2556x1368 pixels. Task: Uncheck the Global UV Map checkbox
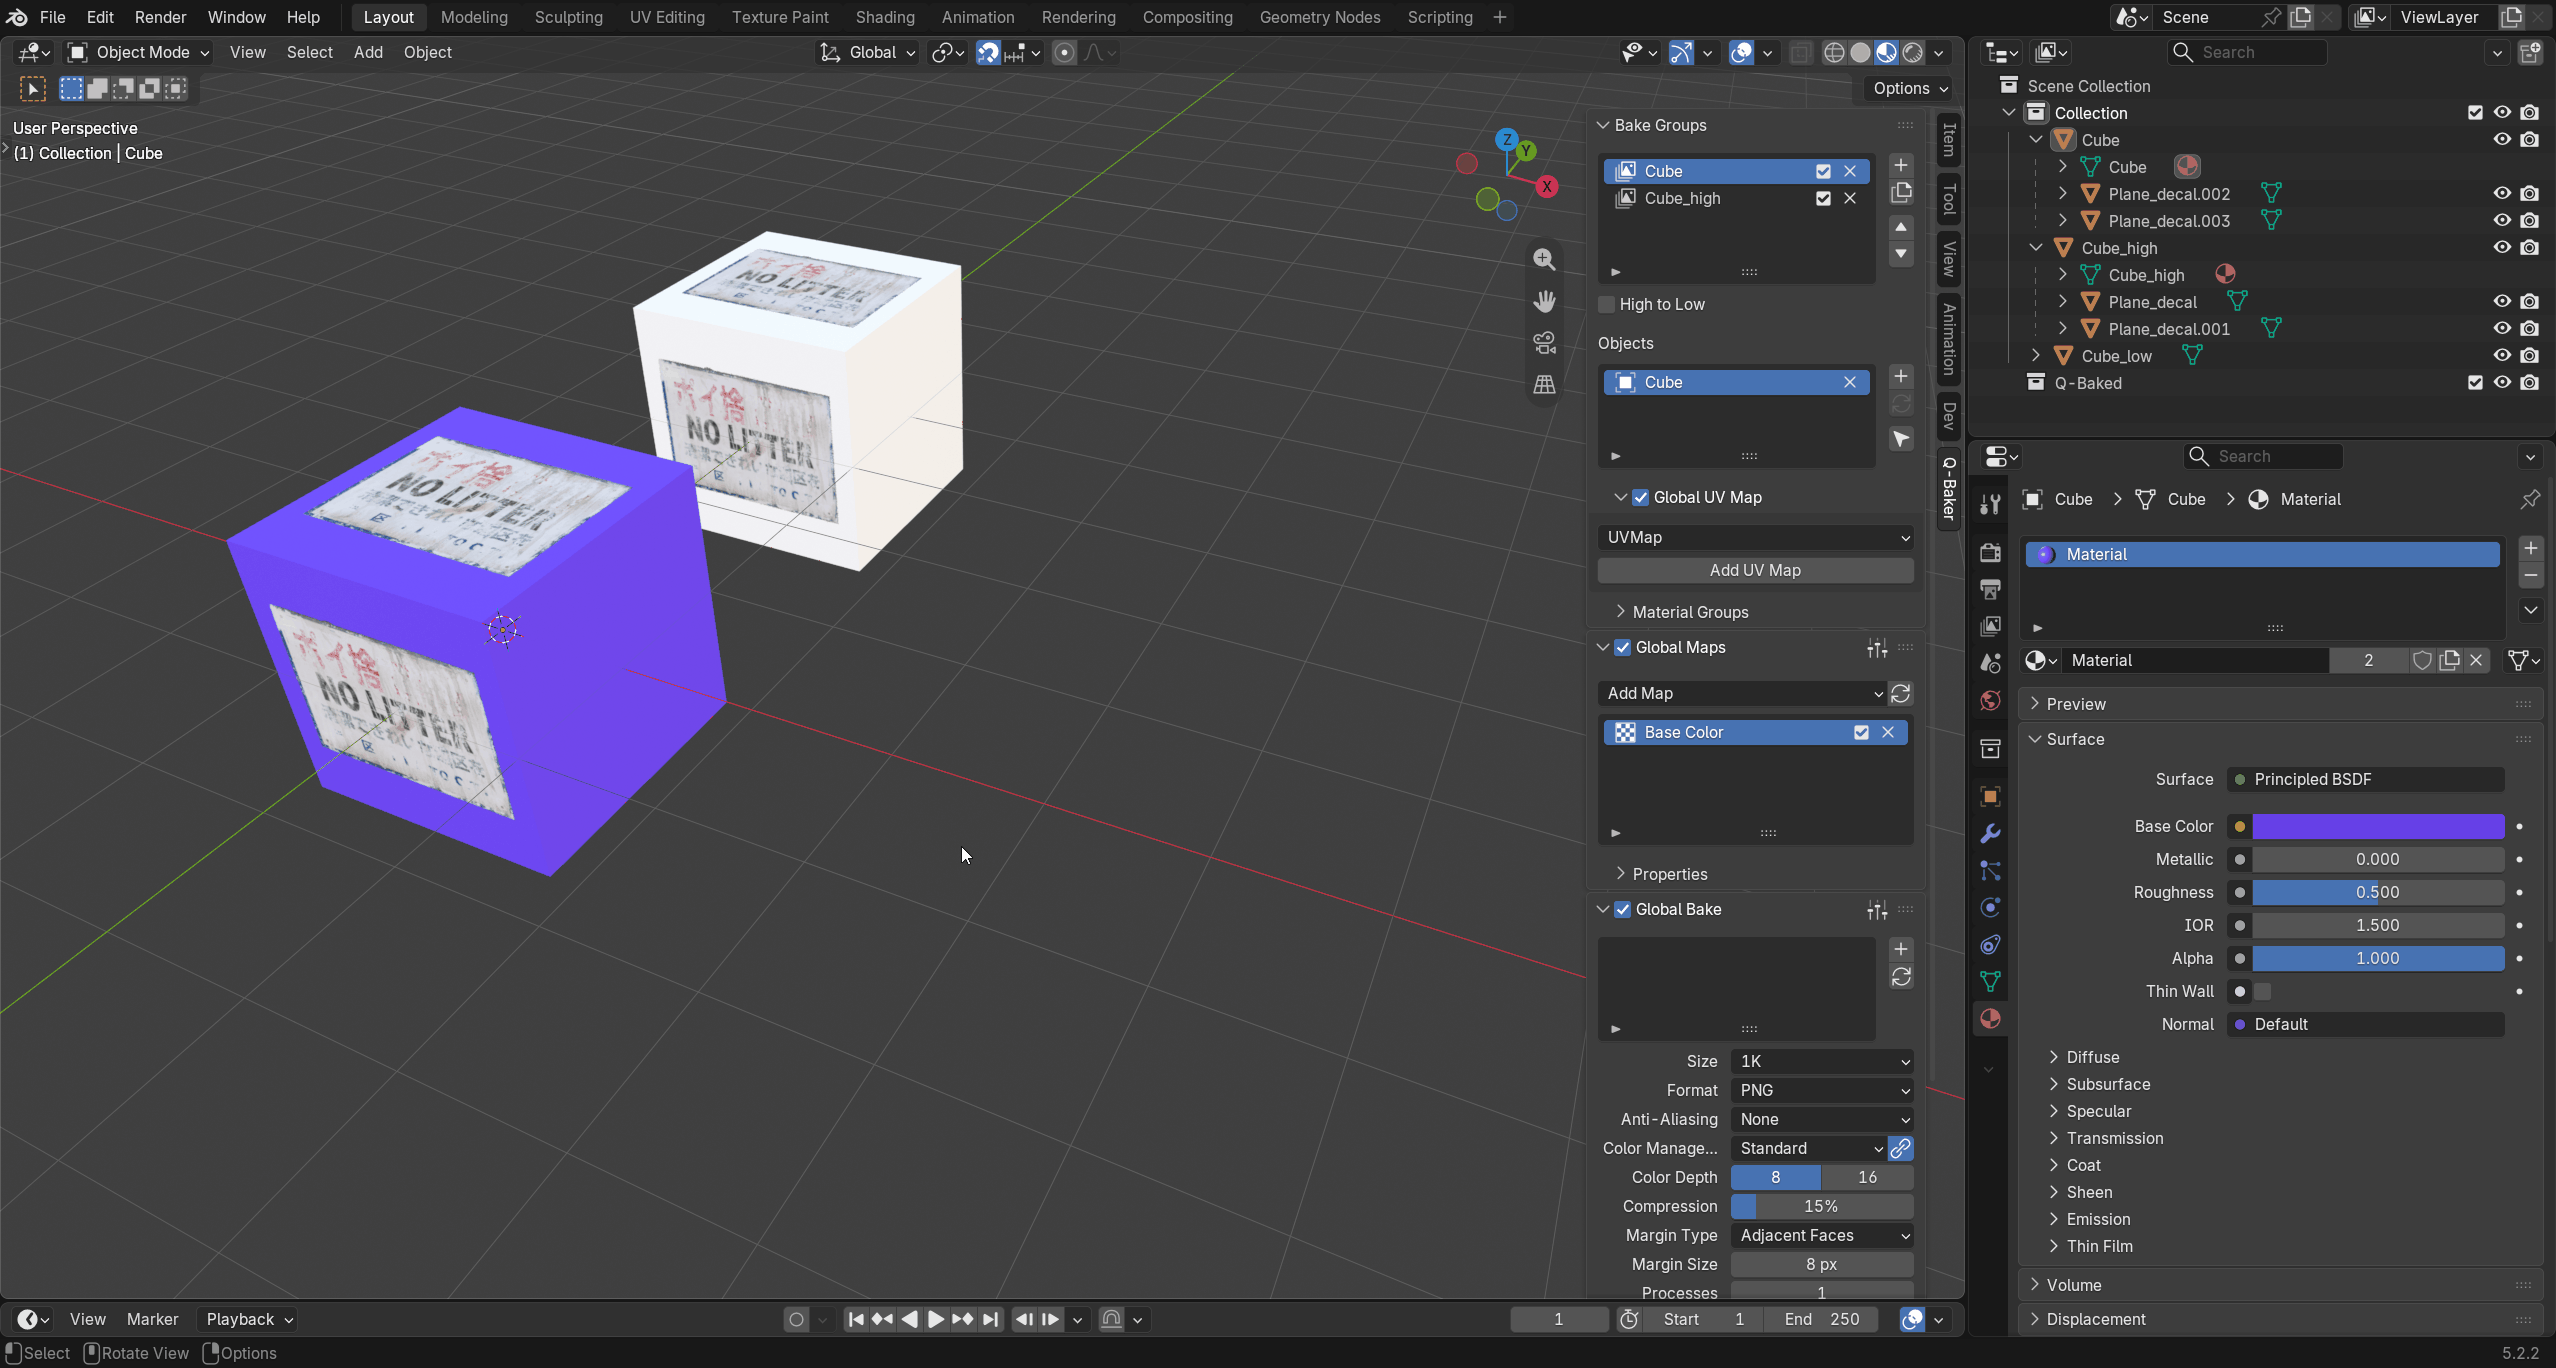pos(1641,497)
